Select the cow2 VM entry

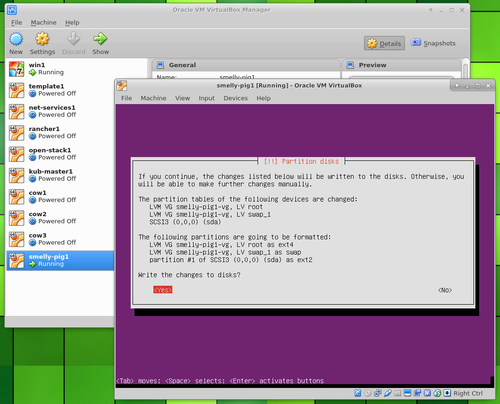tap(60, 218)
